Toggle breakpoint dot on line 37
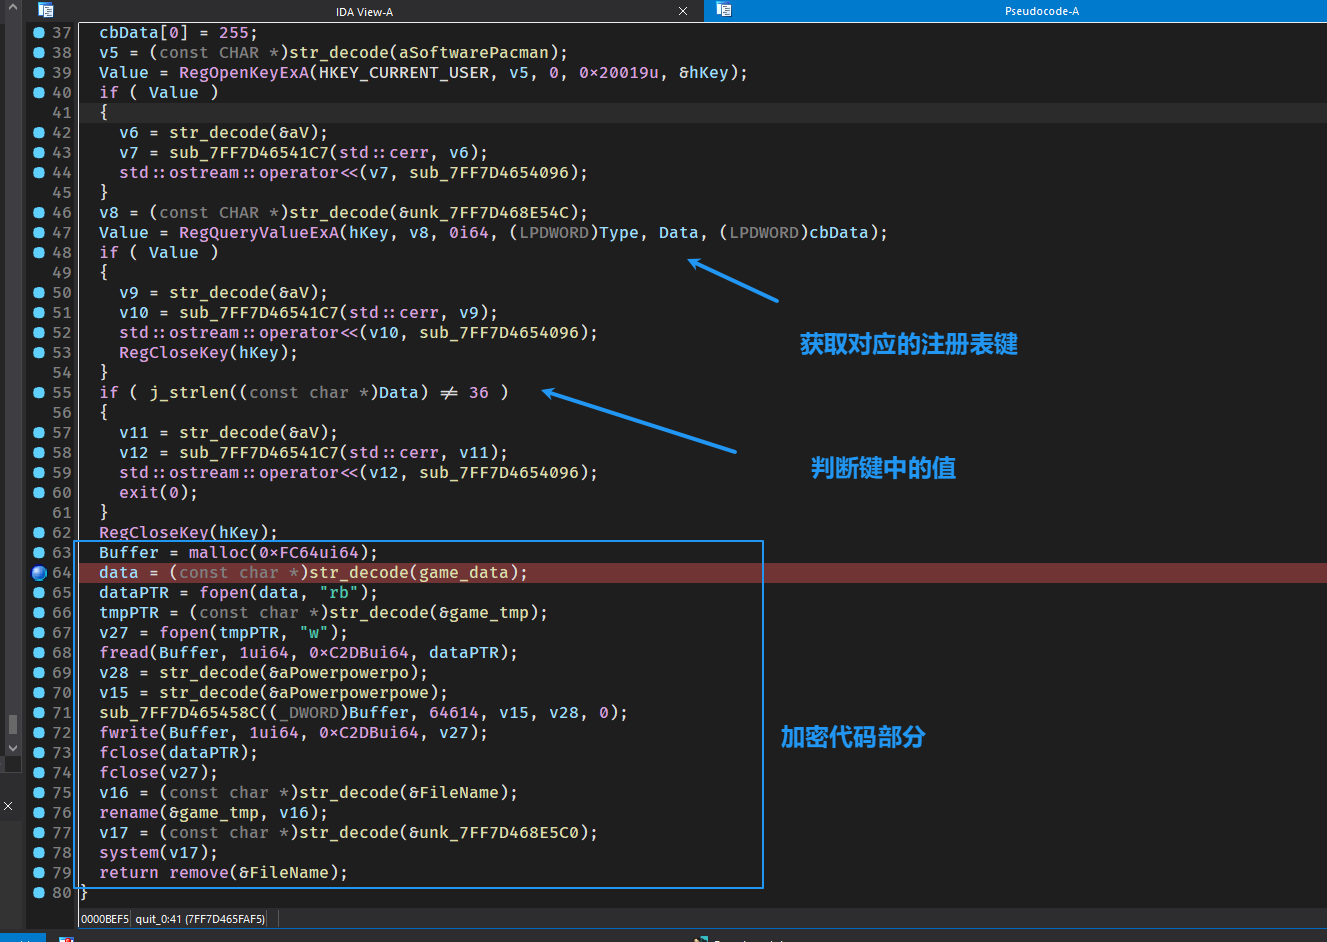This screenshot has width=1327, height=942. tap(39, 33)
